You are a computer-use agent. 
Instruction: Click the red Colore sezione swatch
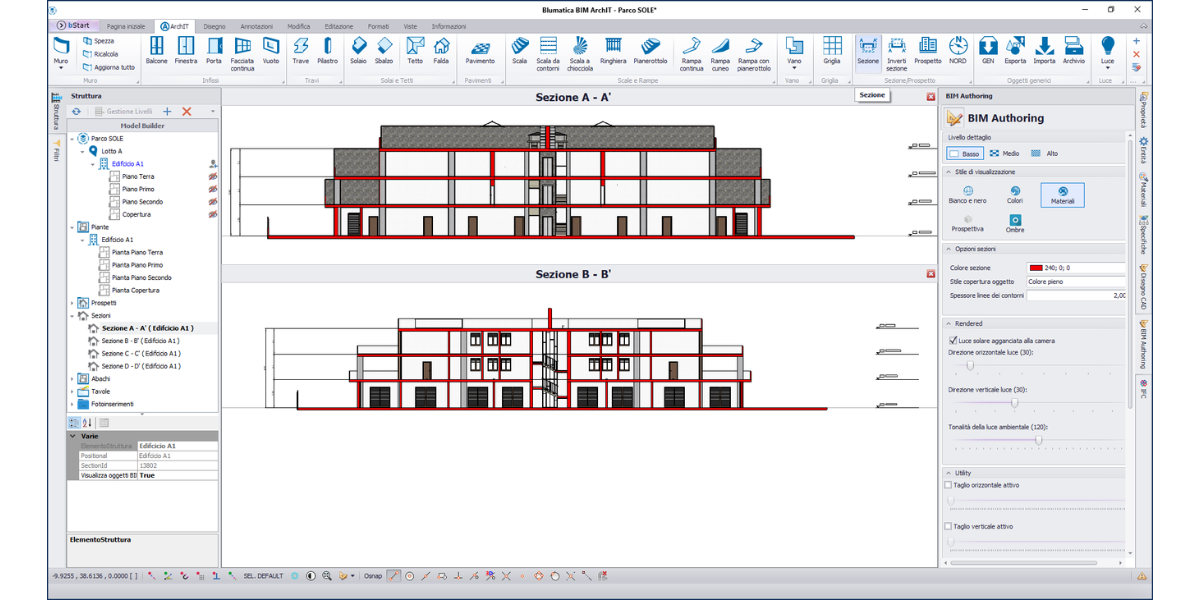coord(1035,268)
